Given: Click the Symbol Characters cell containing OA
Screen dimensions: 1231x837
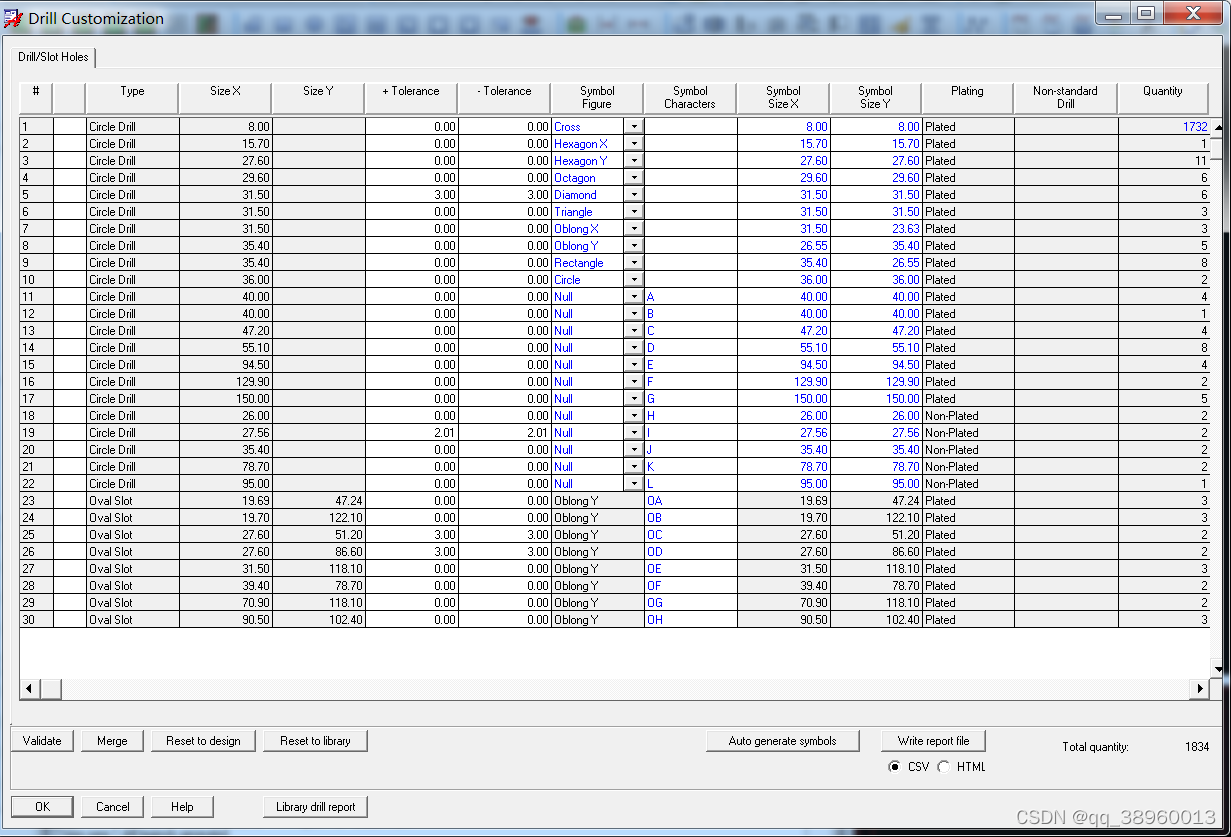Looking at the screenshot, I should [x=690, y=501].
